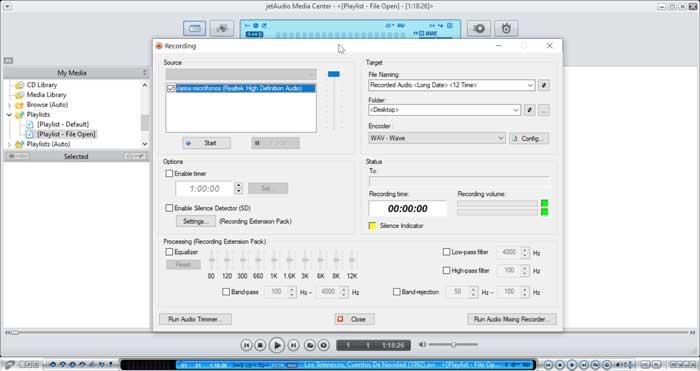
Task: Open the burn disc icon in top toolbar
Action: (506, 29)
